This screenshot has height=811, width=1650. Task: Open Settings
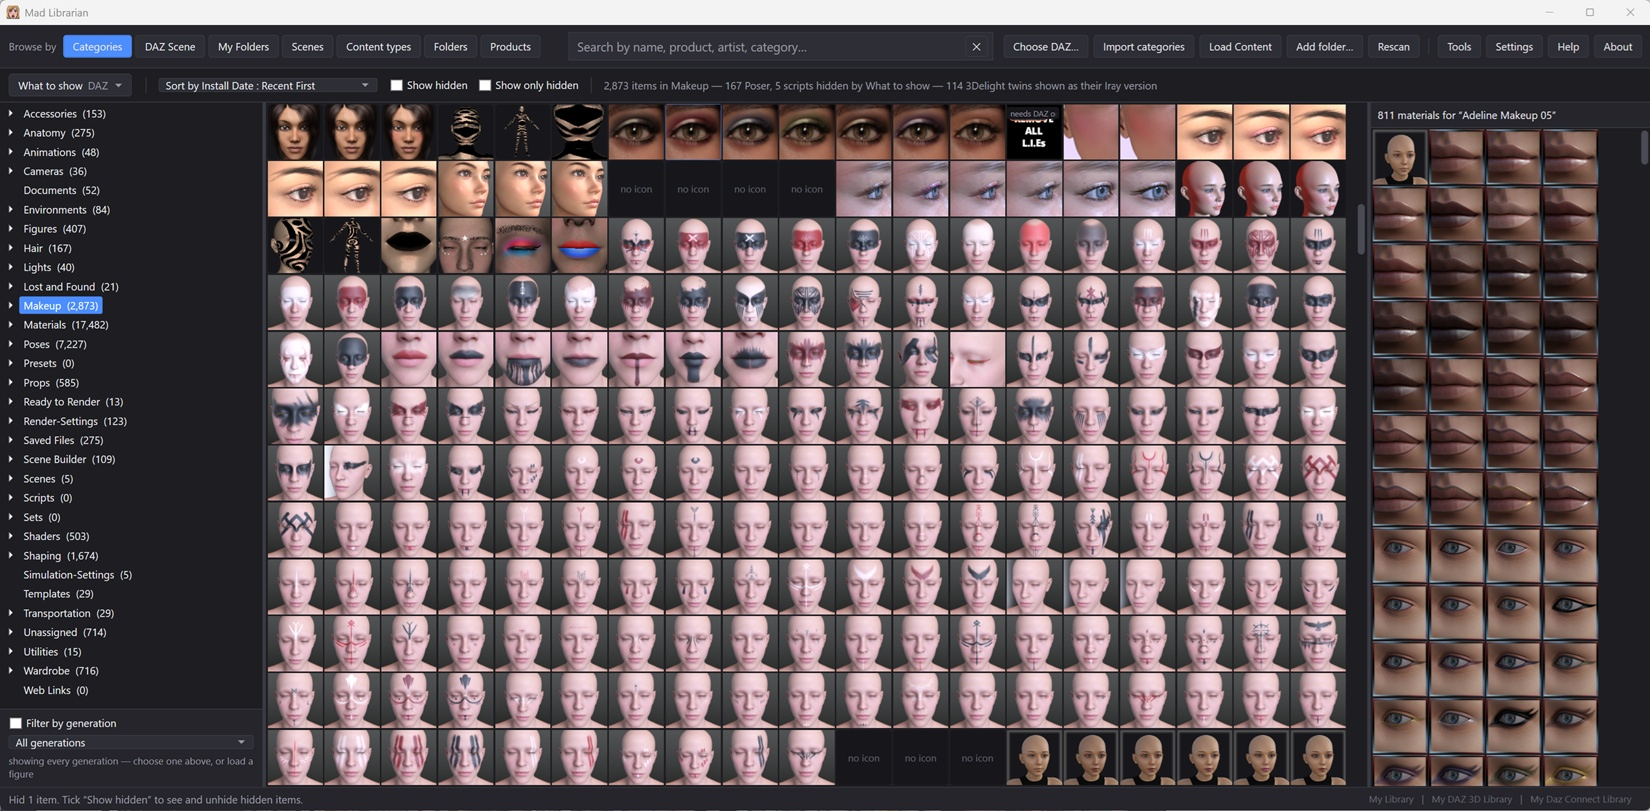(1514, 47)
